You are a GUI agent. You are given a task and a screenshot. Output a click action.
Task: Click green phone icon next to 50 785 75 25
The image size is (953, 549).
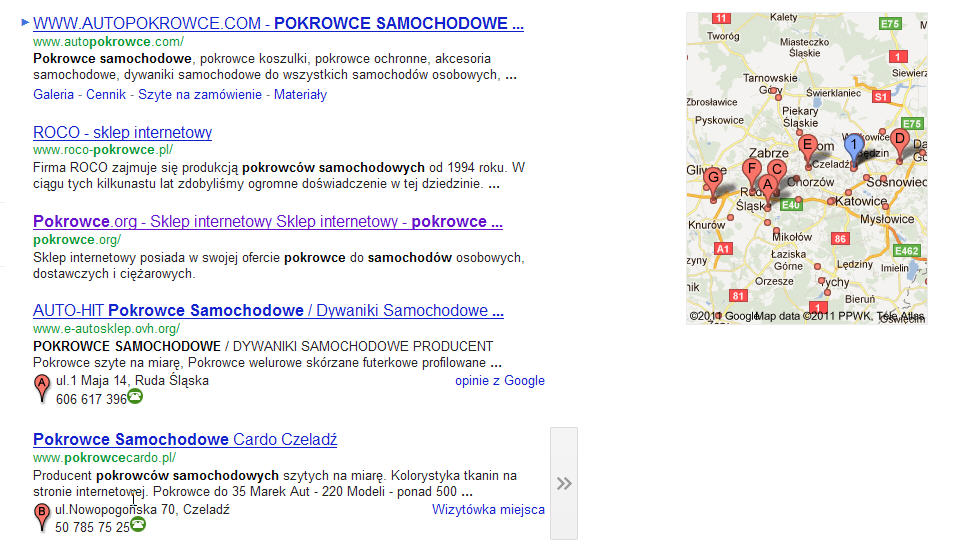click(x=138, y=524)
